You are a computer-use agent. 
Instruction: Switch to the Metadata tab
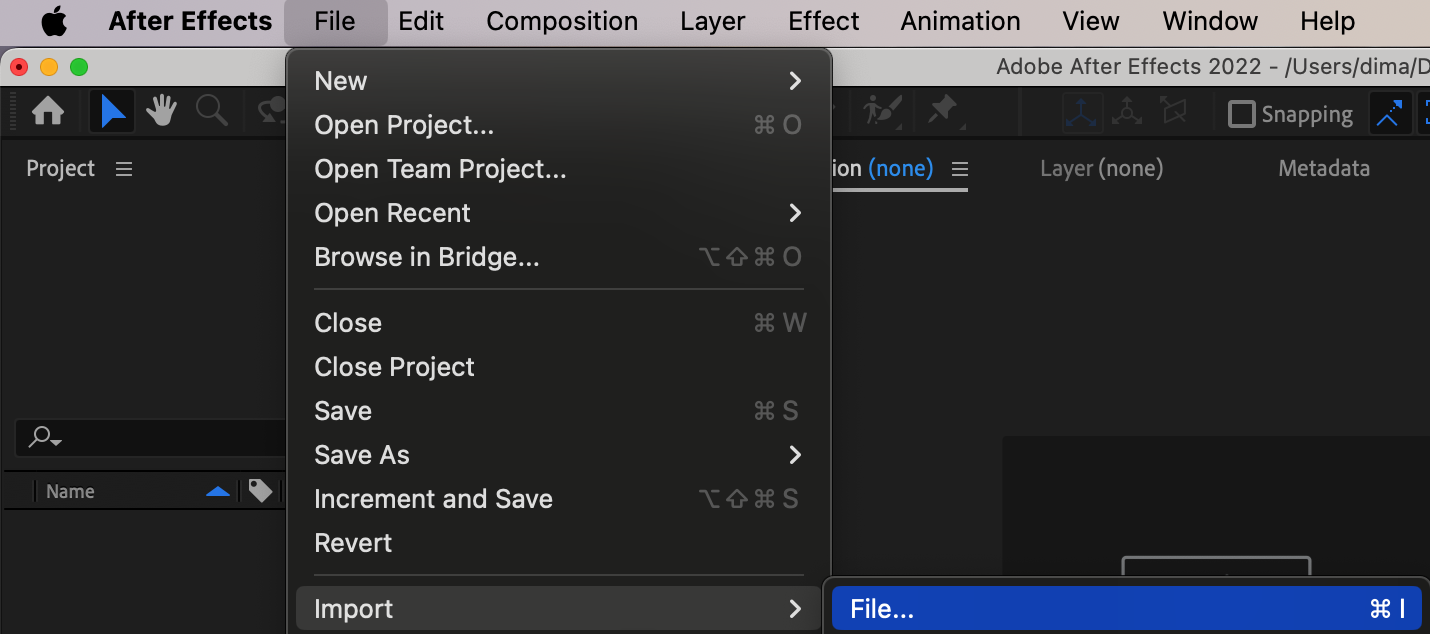[x=1323, y=169]
